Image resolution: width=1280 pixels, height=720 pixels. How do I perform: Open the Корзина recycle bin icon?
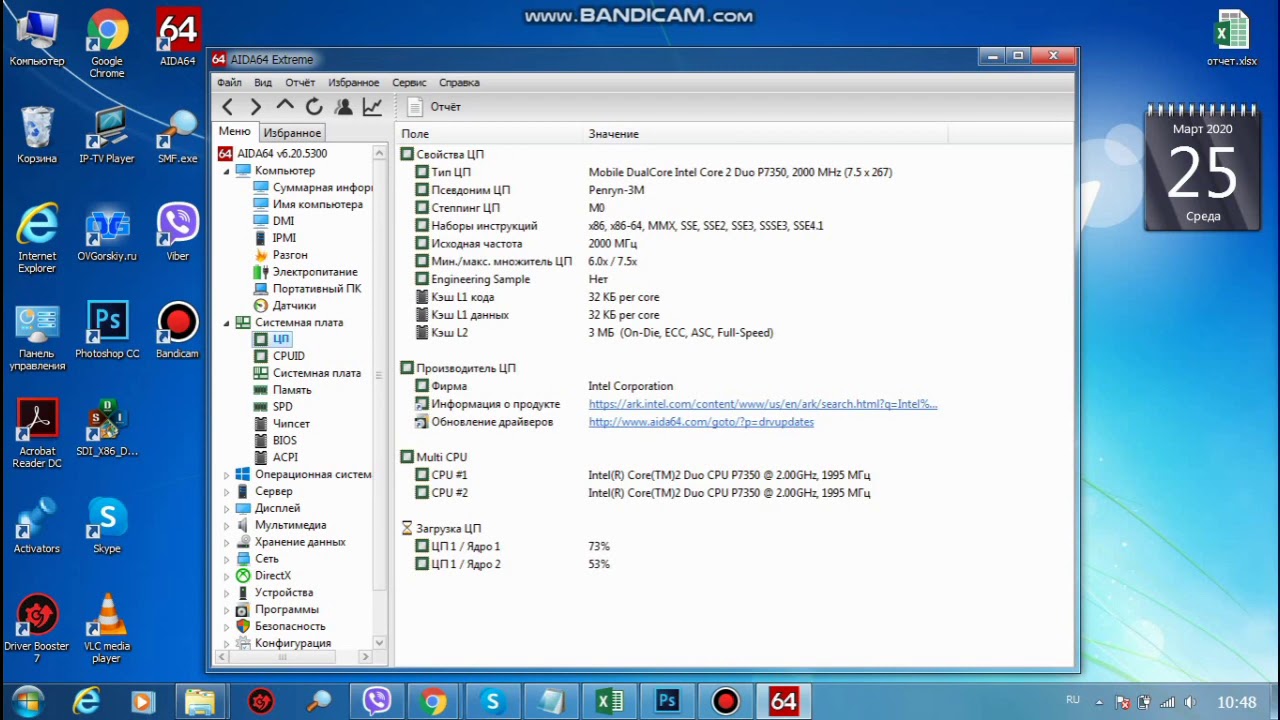[37, 135]
